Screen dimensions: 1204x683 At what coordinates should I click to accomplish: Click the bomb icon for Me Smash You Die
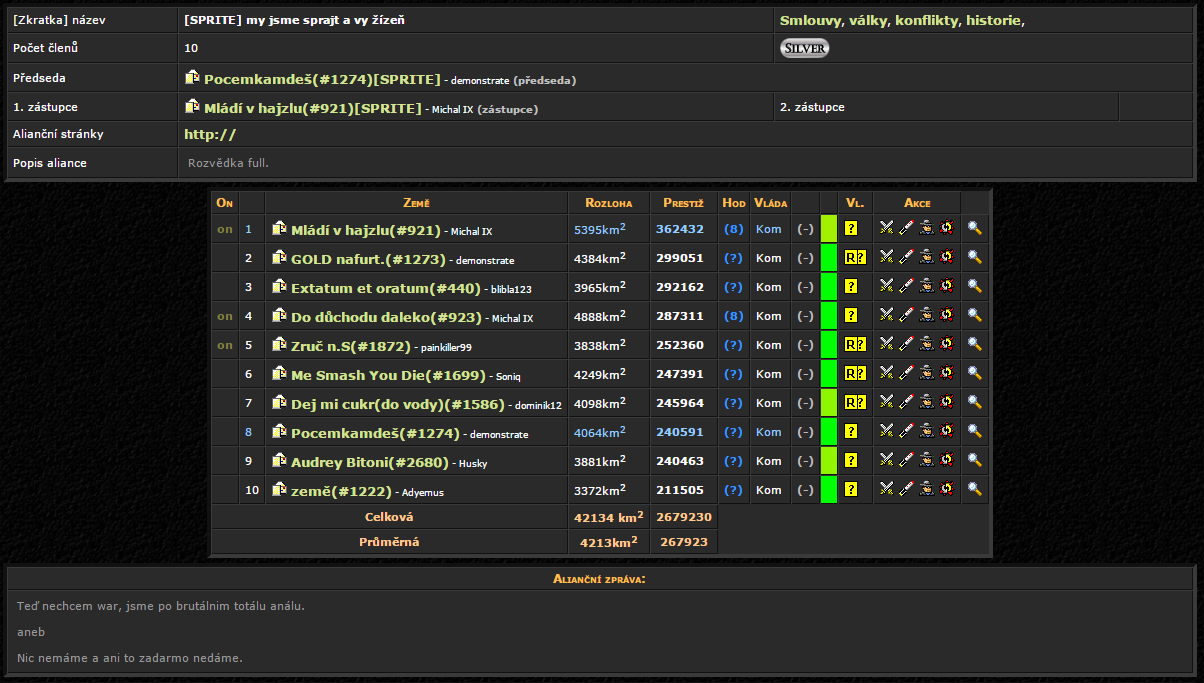[946, 373]
